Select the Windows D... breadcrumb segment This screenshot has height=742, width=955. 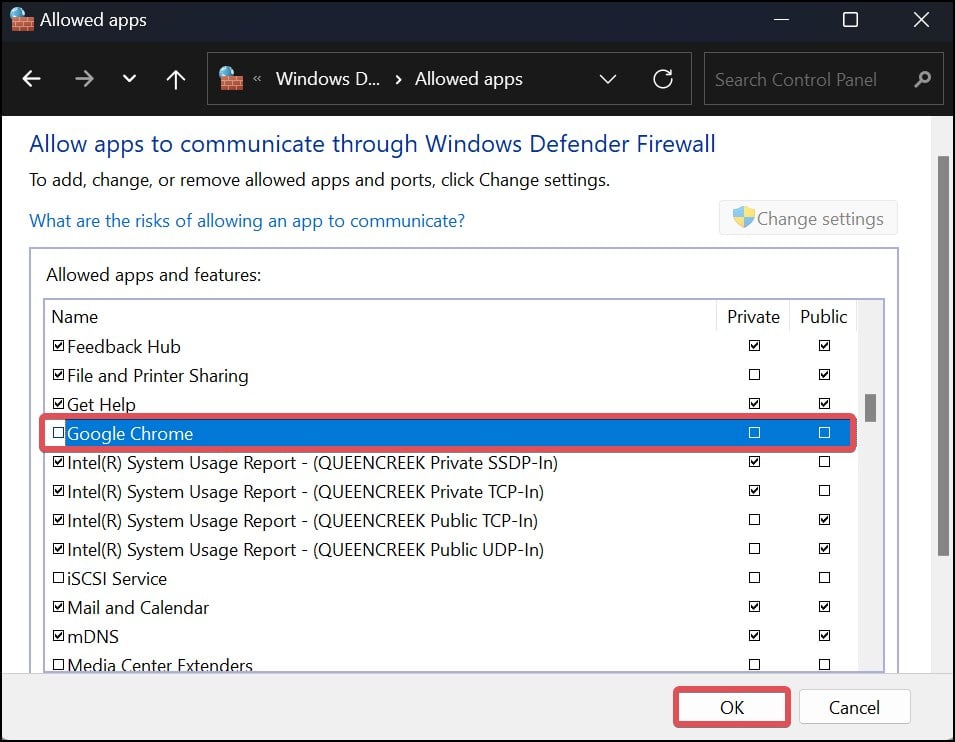(x=328, y=79)
